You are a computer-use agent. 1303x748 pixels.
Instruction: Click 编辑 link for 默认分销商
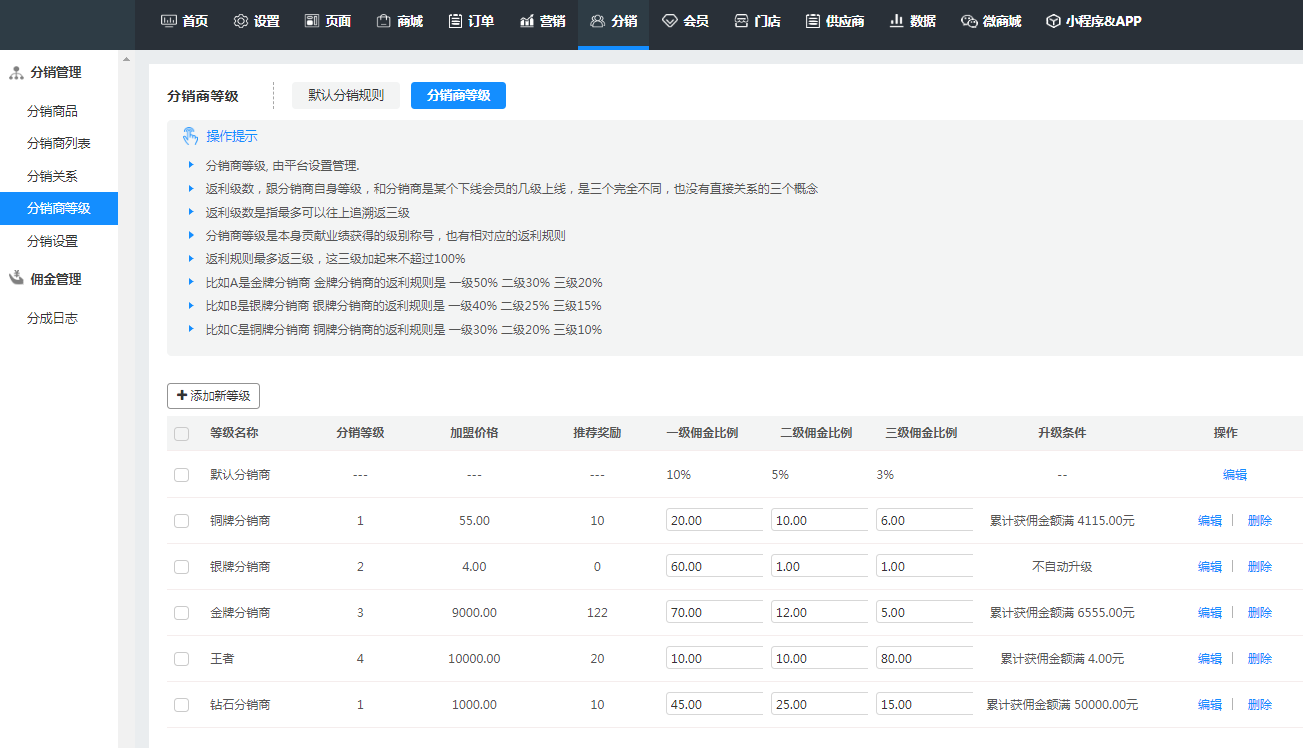[1235, 475]
